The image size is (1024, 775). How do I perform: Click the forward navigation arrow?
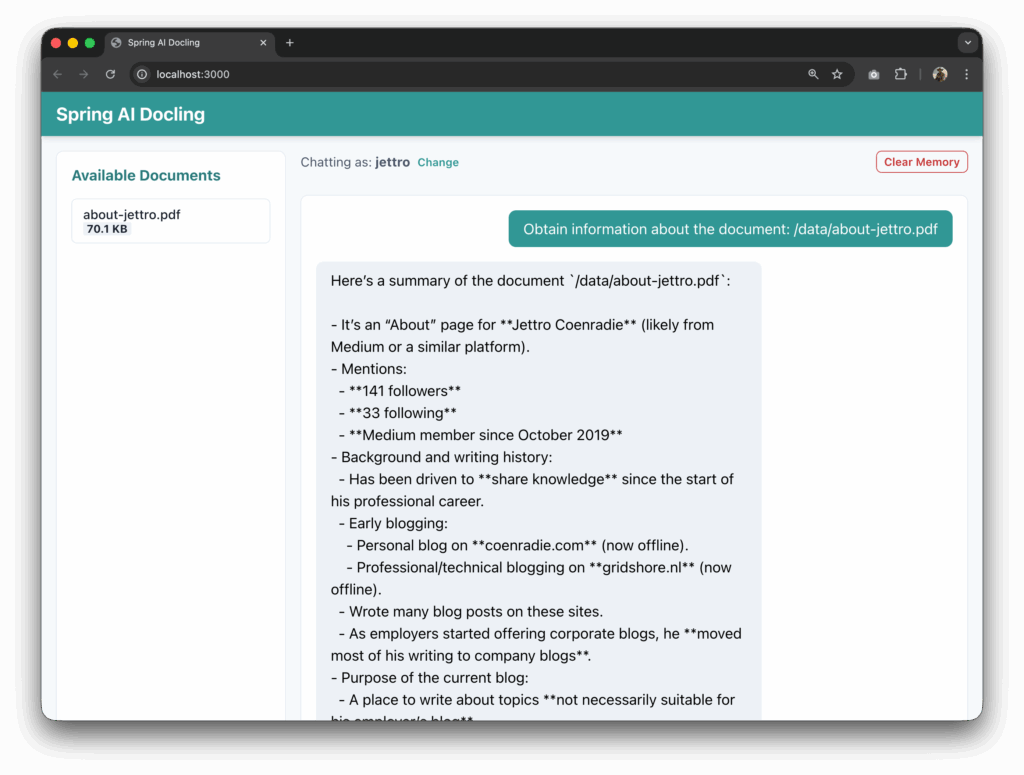(x=84, y=74)
